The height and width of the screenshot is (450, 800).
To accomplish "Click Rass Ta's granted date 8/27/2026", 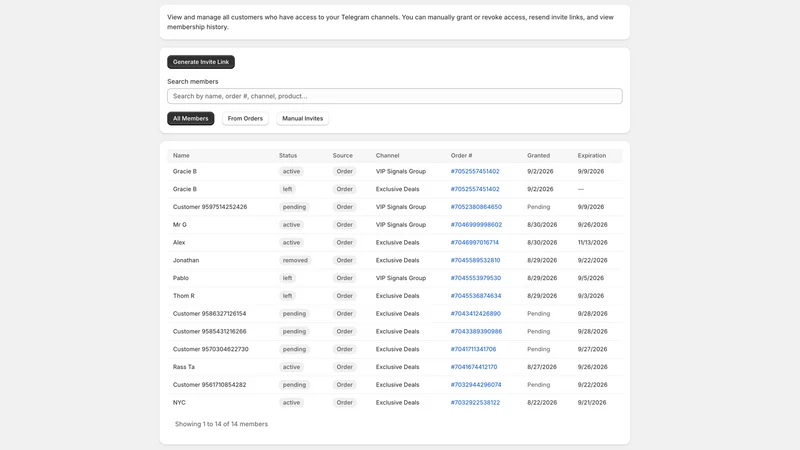I will (x=542, y=367).
